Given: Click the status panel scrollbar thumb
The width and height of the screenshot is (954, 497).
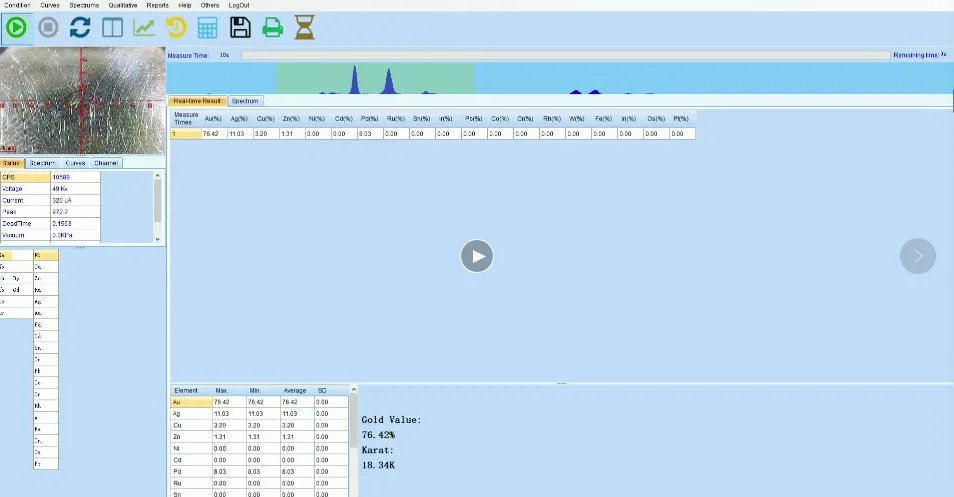Looking at the screenshot, I should coord(158,201).
